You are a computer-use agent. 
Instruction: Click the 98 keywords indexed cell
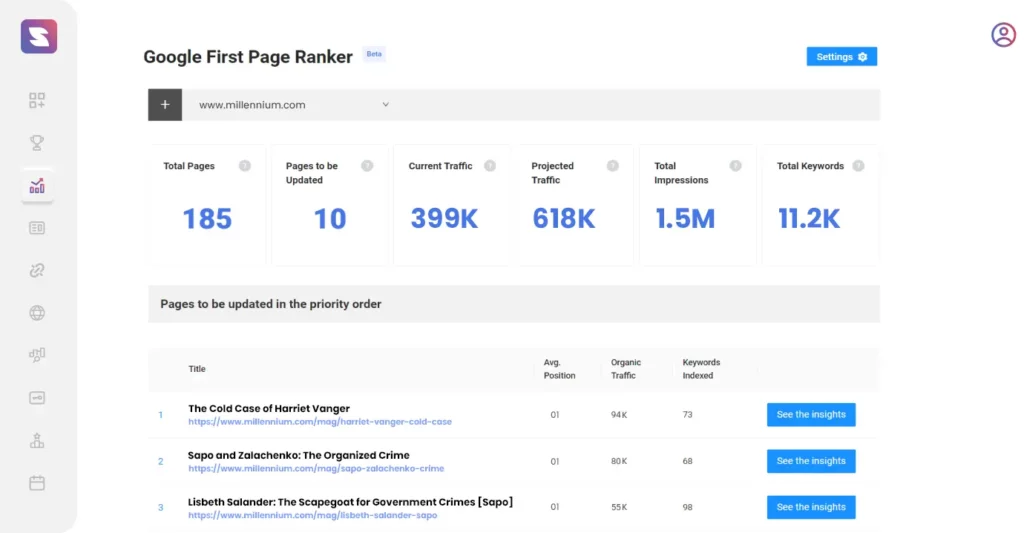pos(688,508)
